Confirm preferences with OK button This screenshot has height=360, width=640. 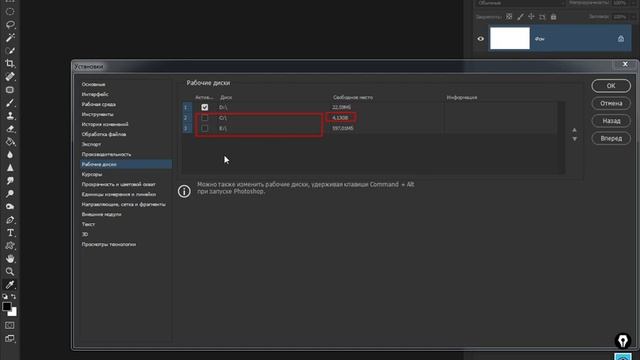point(611,86)
